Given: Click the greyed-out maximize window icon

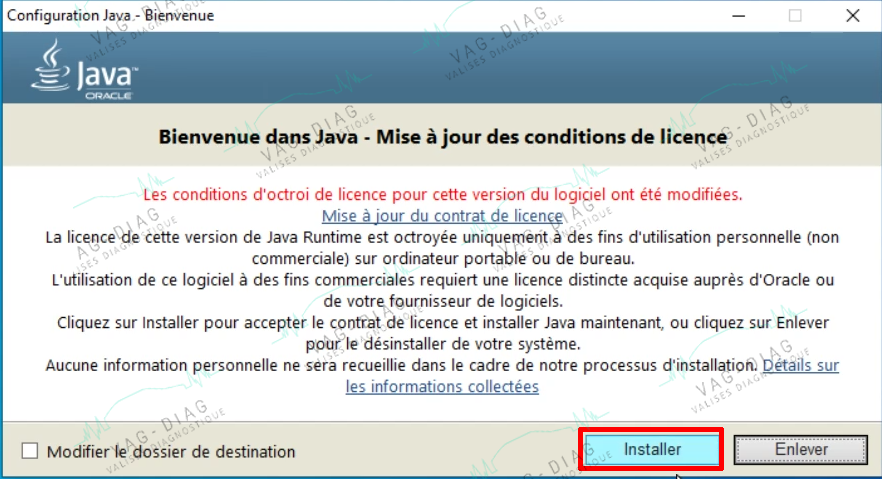Looking at the screenshot, I should 795,16.
